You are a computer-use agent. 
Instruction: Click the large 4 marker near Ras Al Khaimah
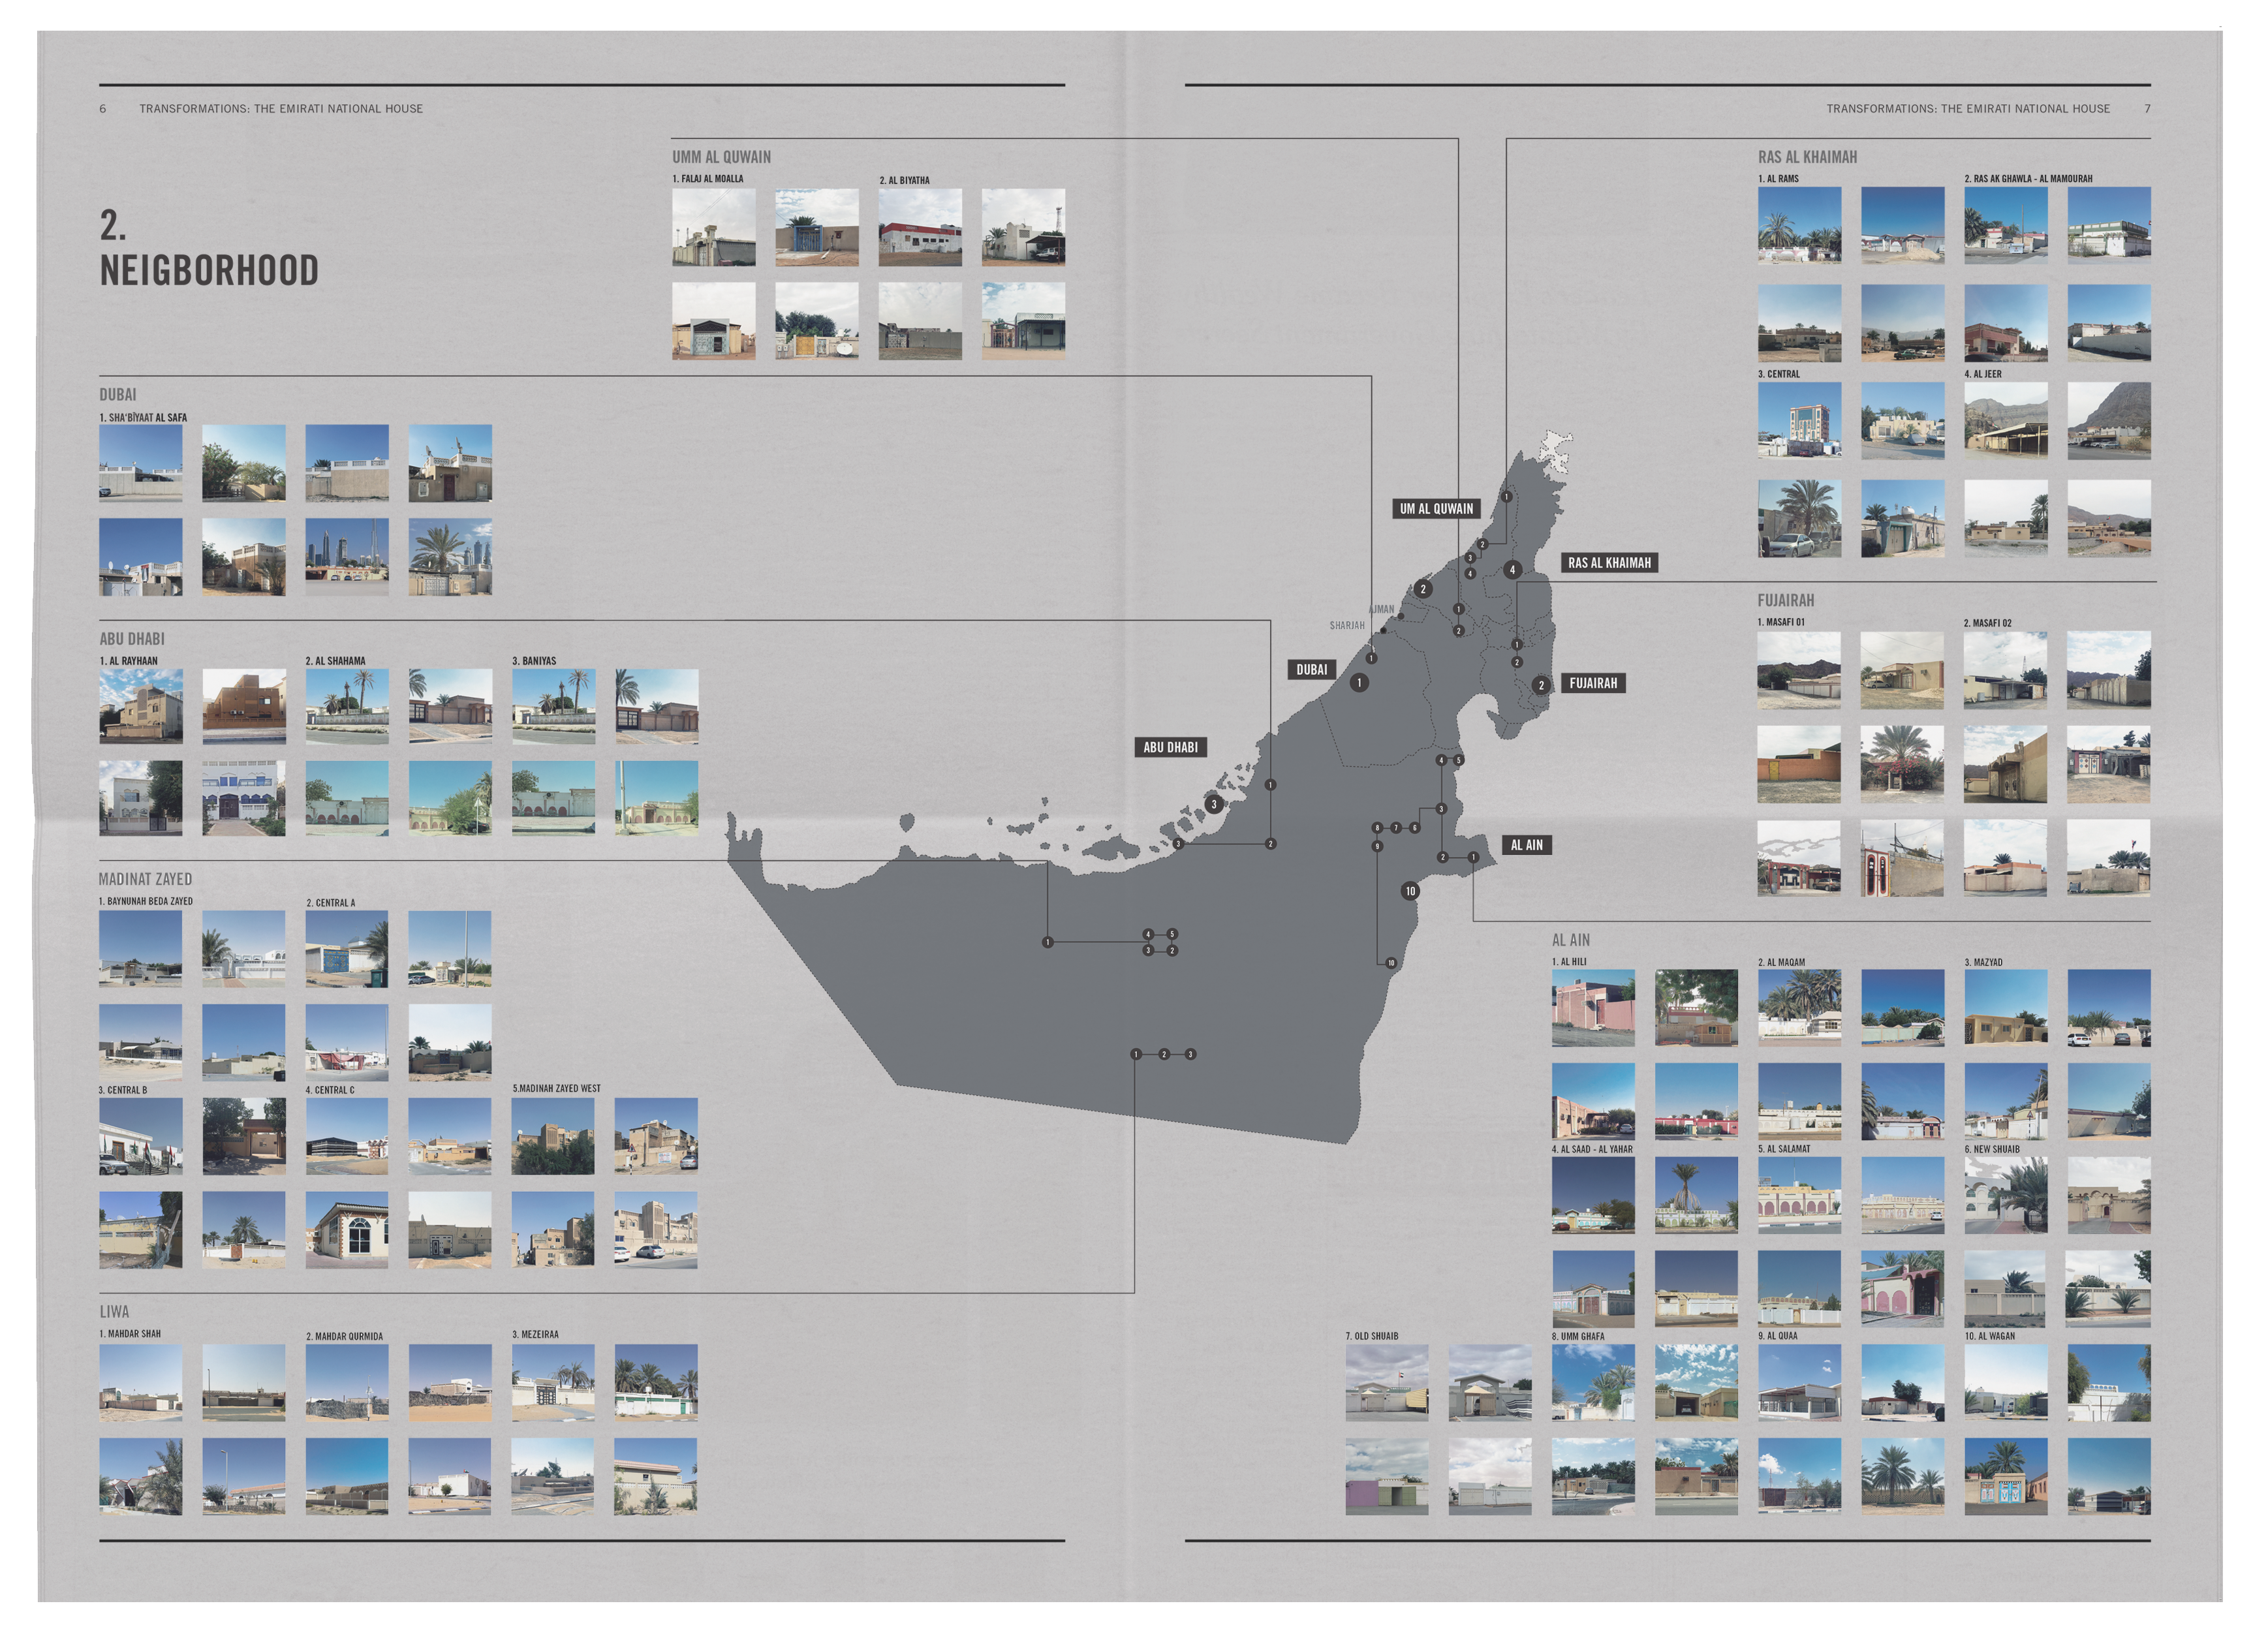click(x=1513, y=570)
